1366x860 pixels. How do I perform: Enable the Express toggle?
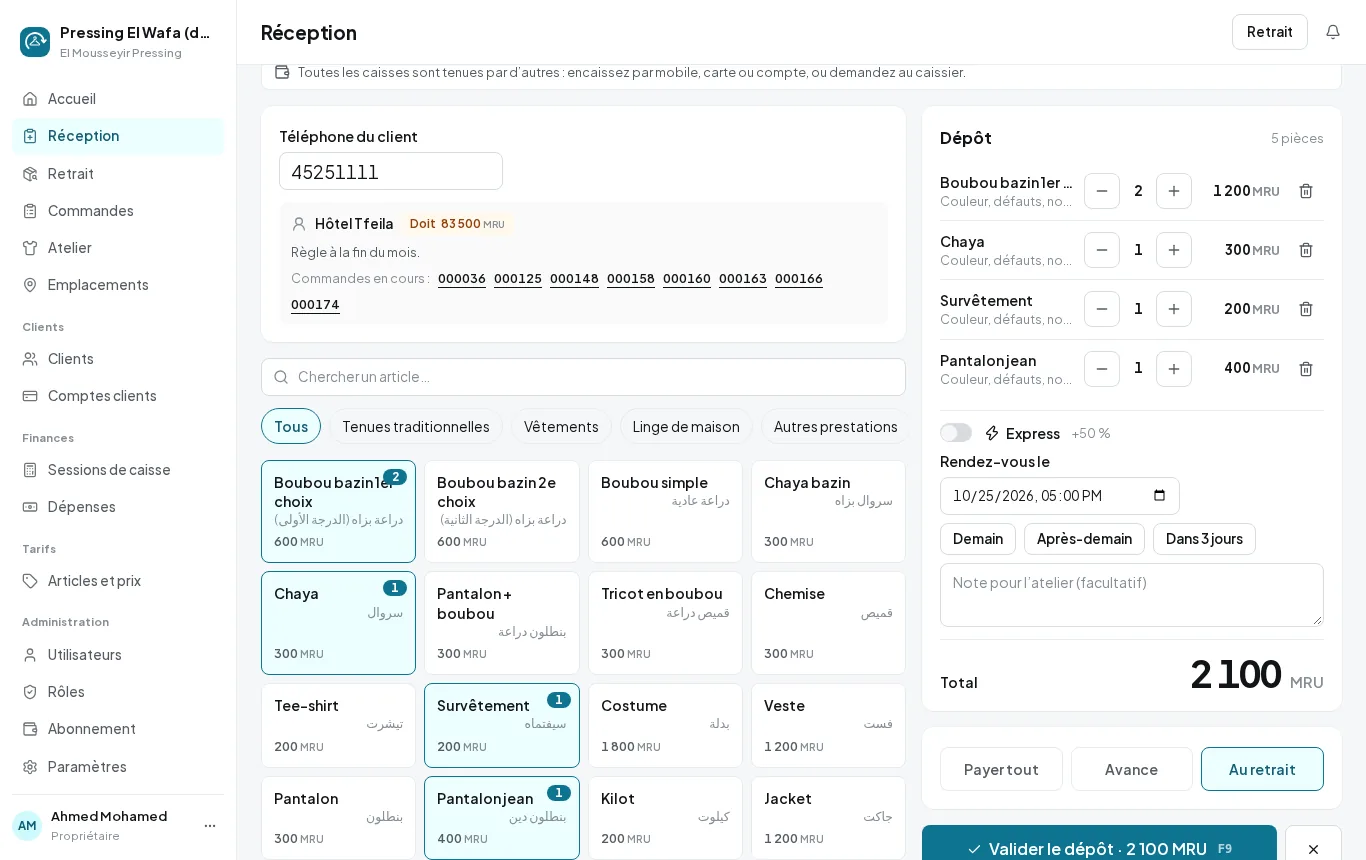pyautogui.click(x=956, y=433)
